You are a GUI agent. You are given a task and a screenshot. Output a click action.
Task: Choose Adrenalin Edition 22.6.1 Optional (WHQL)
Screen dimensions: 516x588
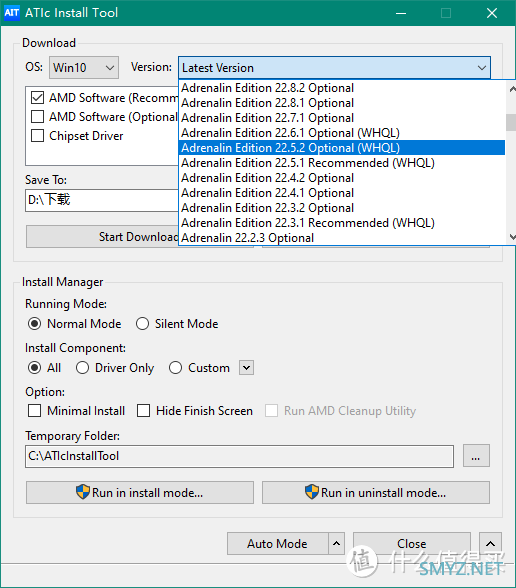coord(342,133)
